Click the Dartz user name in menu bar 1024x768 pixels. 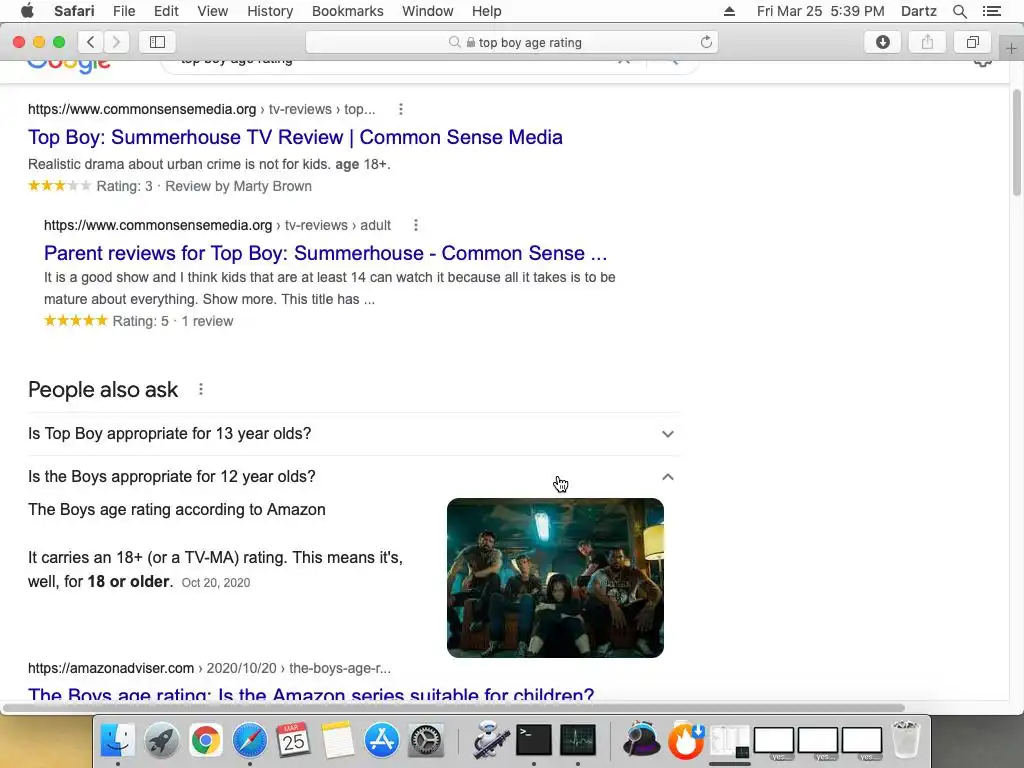pyautogui.click(x=918, y=11)
